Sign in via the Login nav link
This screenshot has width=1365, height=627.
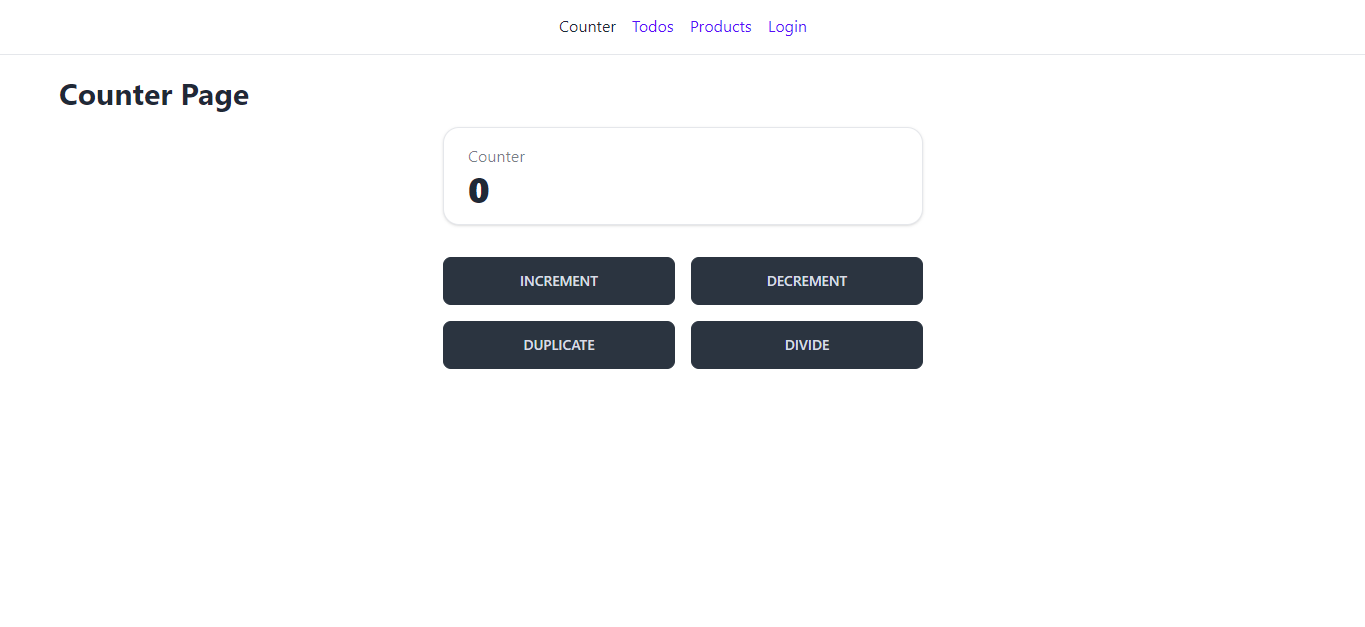click(787, 27)
